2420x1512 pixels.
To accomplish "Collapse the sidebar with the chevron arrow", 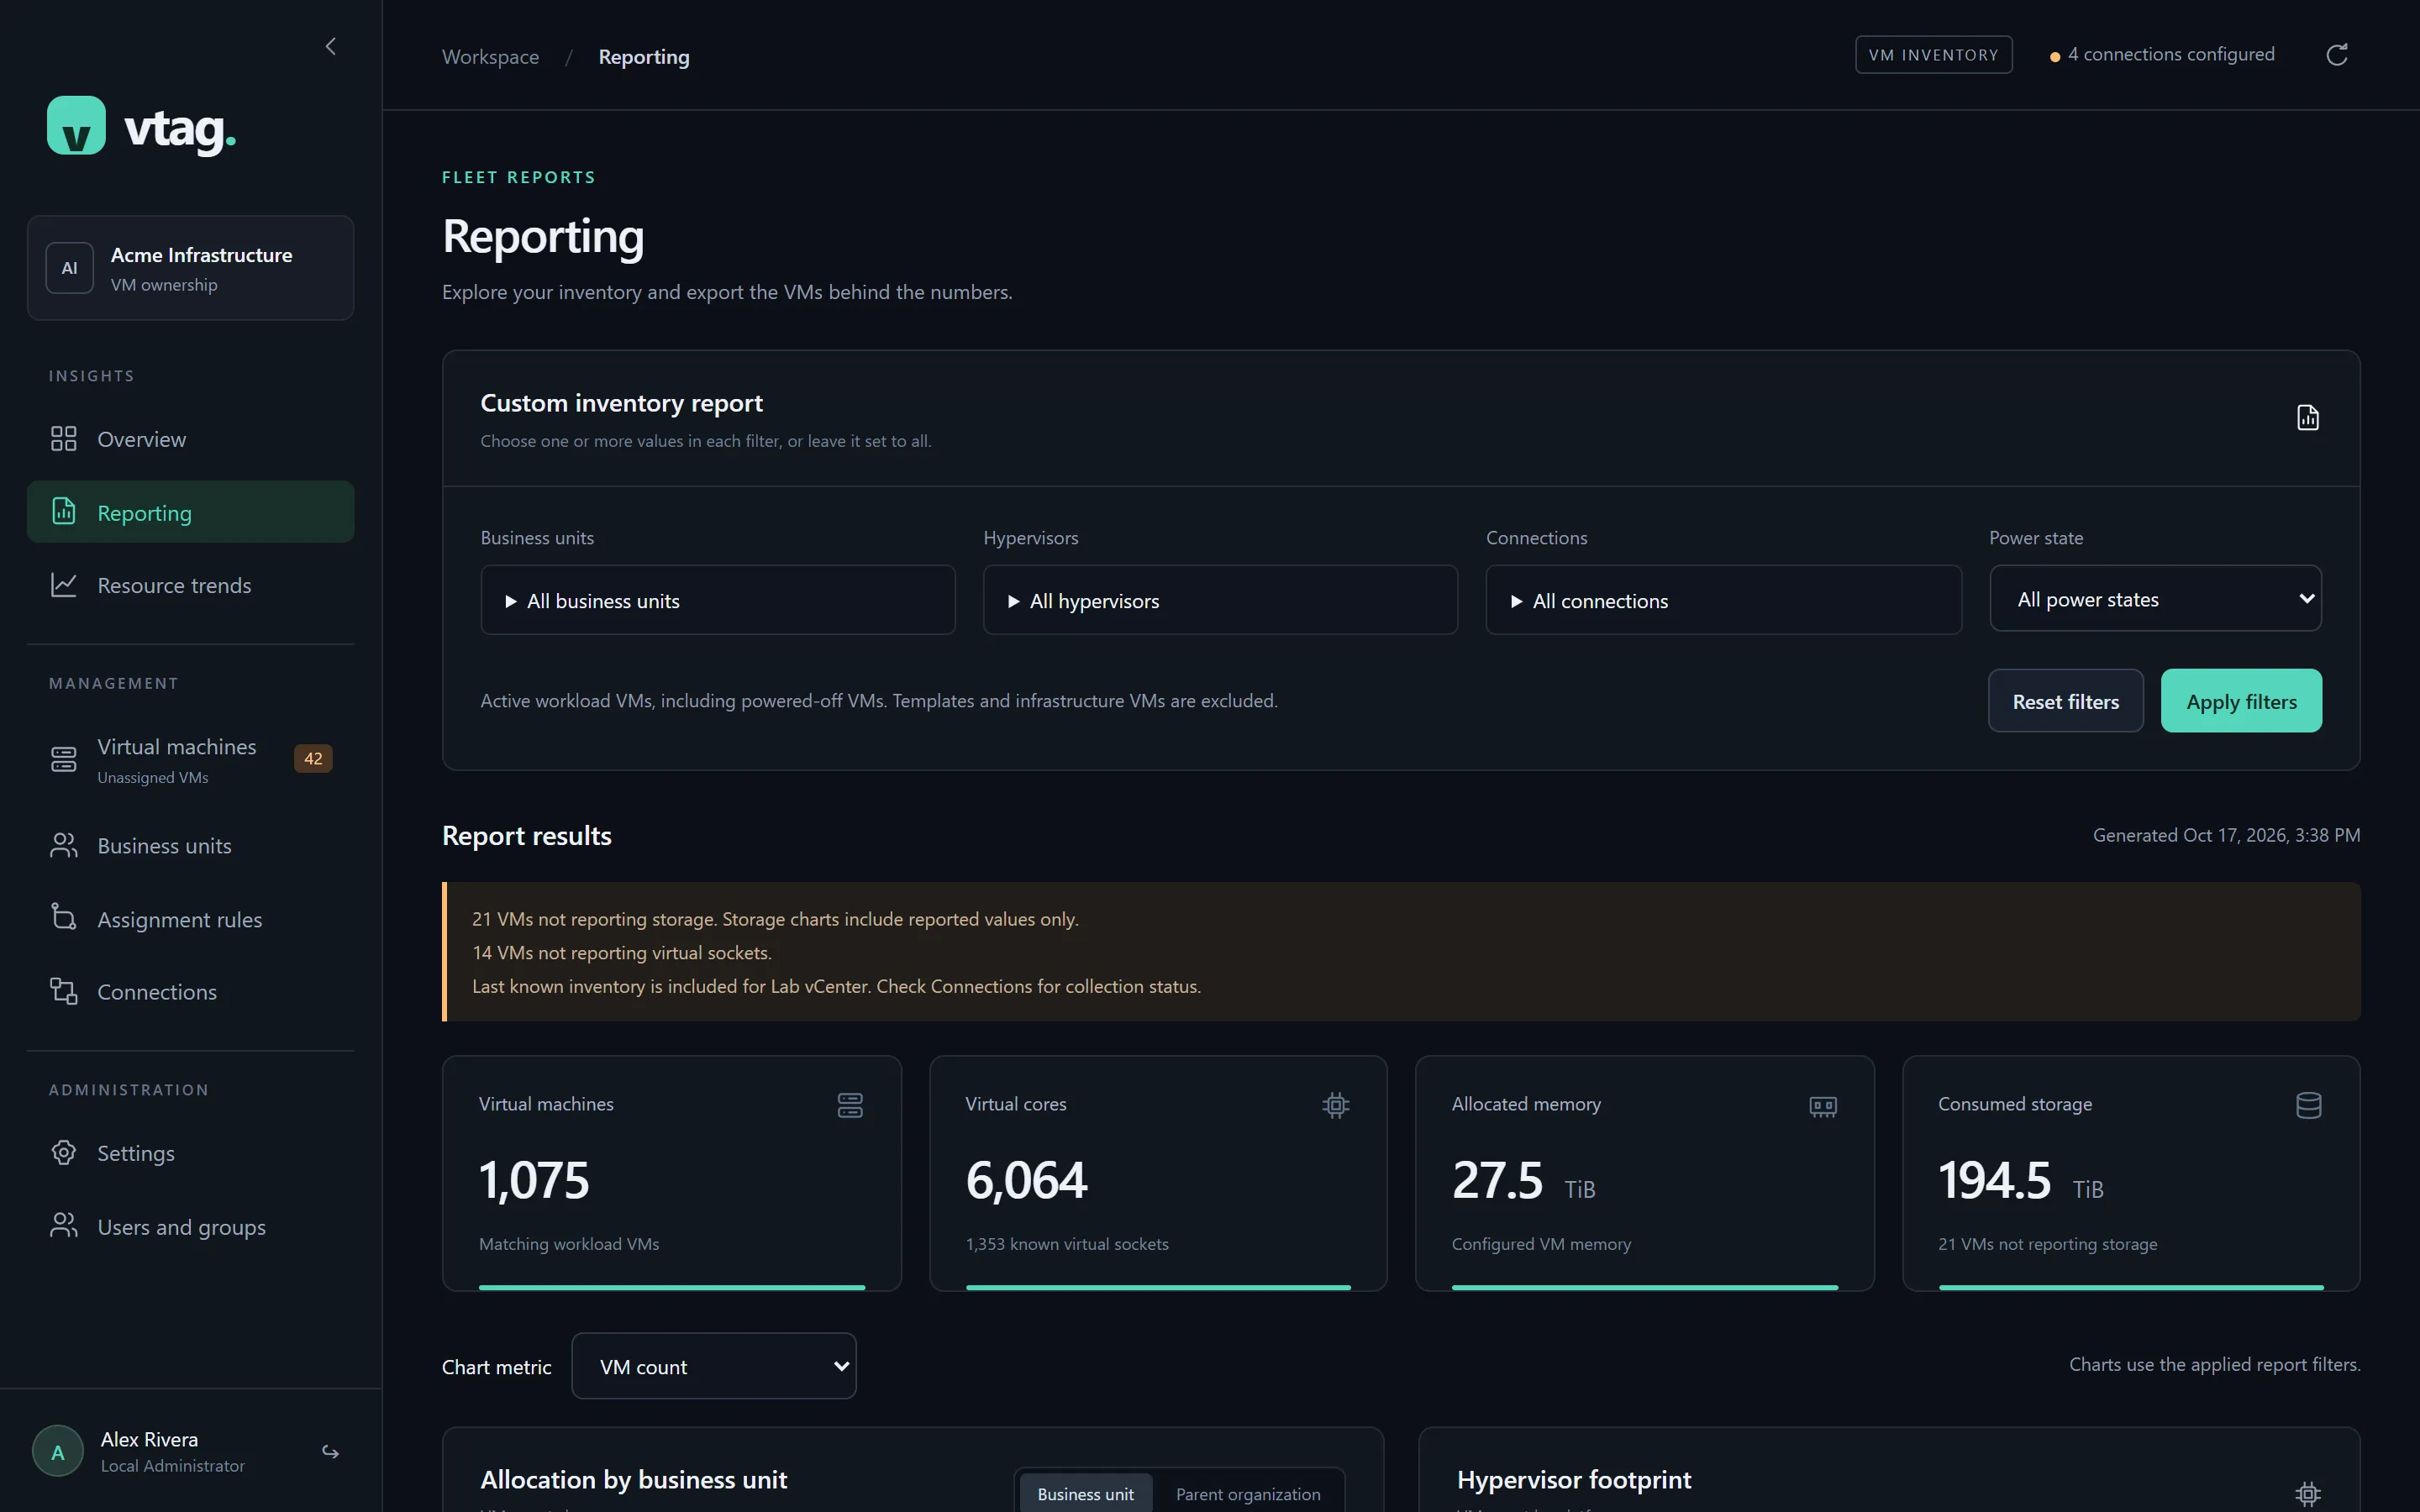I will pos(331,46).
